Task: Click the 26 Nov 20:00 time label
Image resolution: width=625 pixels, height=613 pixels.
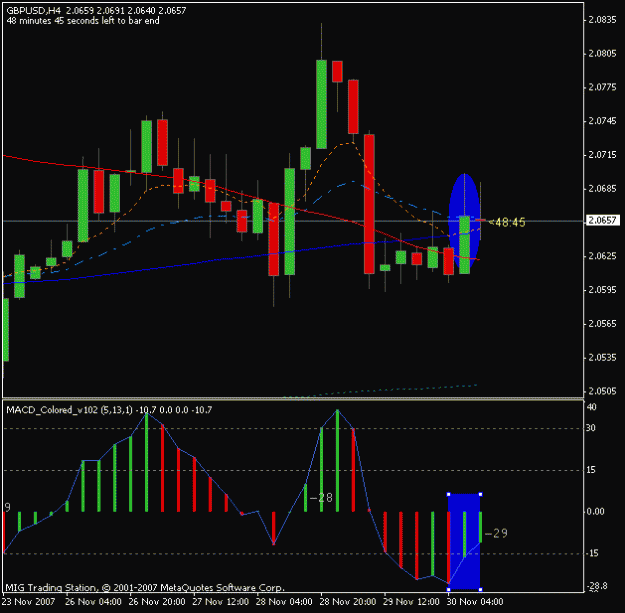Action: pyautogui.click(x=157, y=601)
